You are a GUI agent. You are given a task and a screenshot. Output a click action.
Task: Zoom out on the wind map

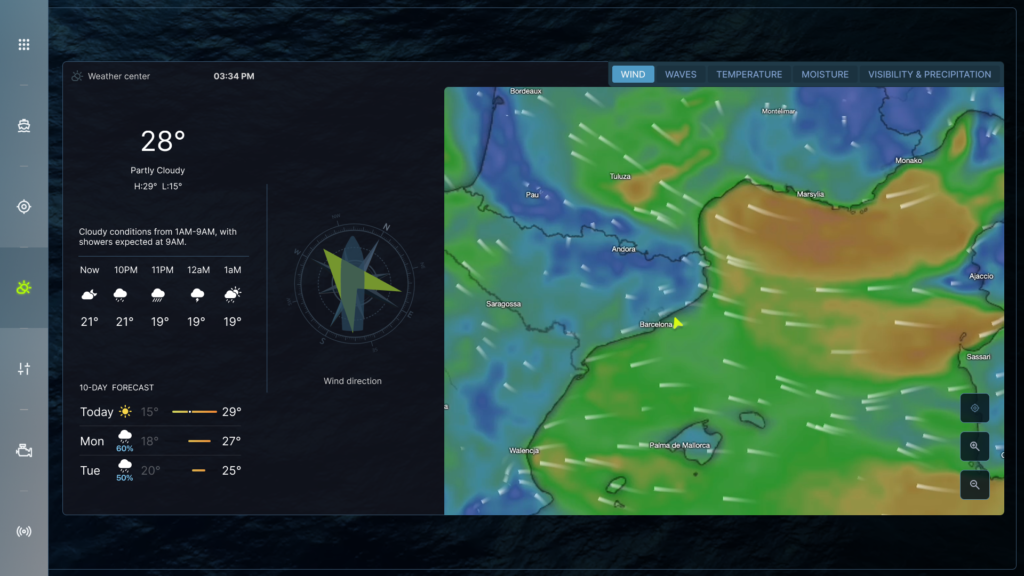pyautogui.click(x=974, y=484)
